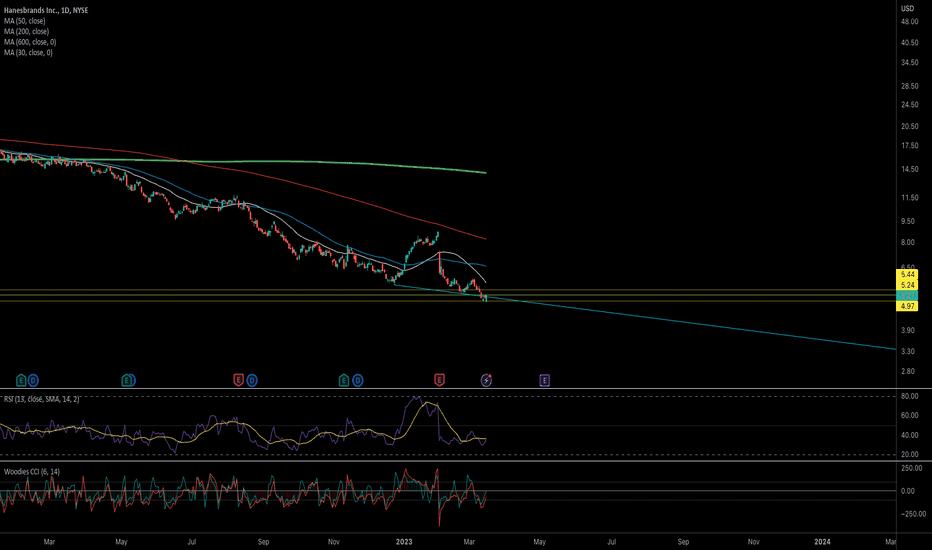Image resolution: width=932 pixels, height=550 pixels.
Task: Click the lightning bolt latest-news marker
Action: [486, 380]
